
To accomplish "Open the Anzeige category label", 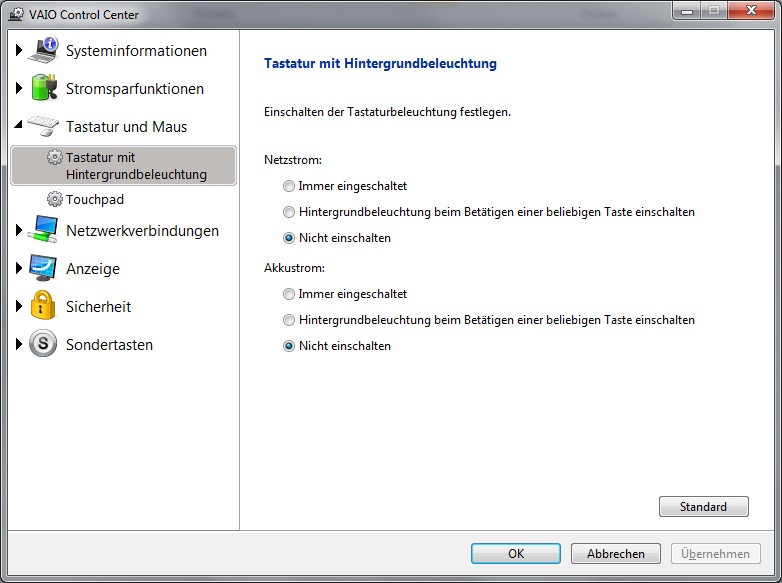I will [x=93, y=269].
